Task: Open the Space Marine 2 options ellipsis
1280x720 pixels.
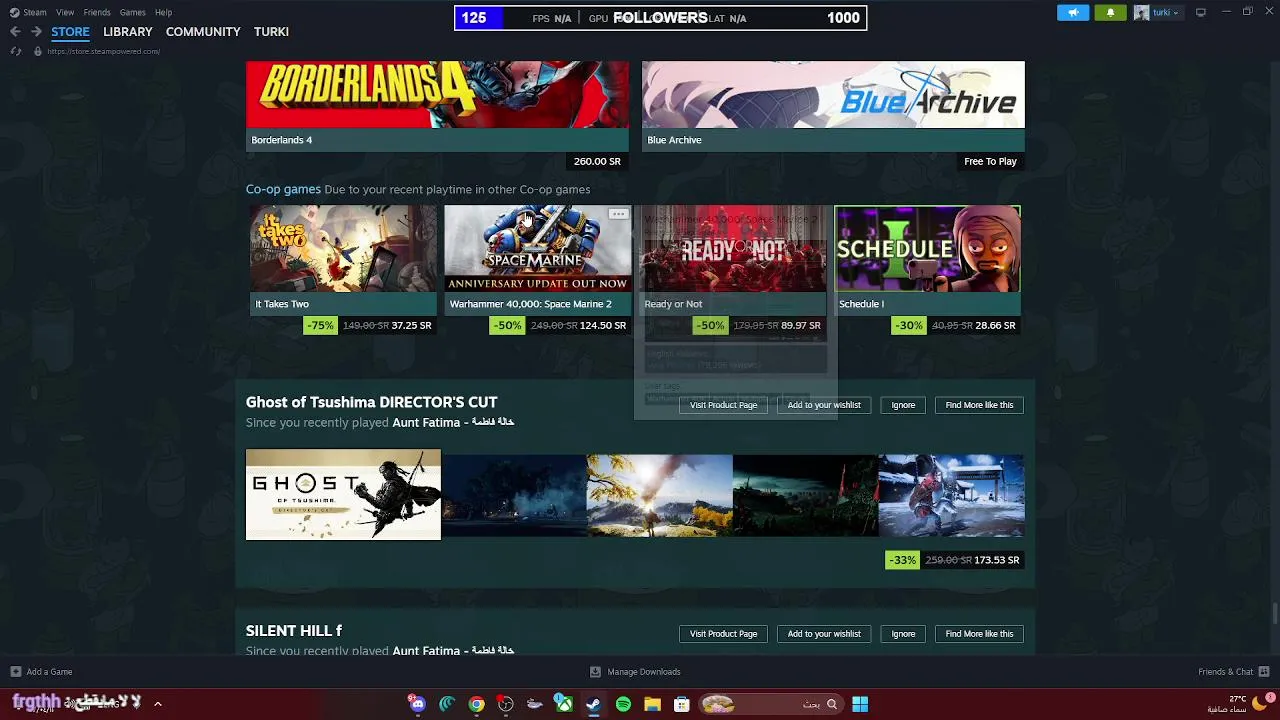Action: (x=618, y=214)
